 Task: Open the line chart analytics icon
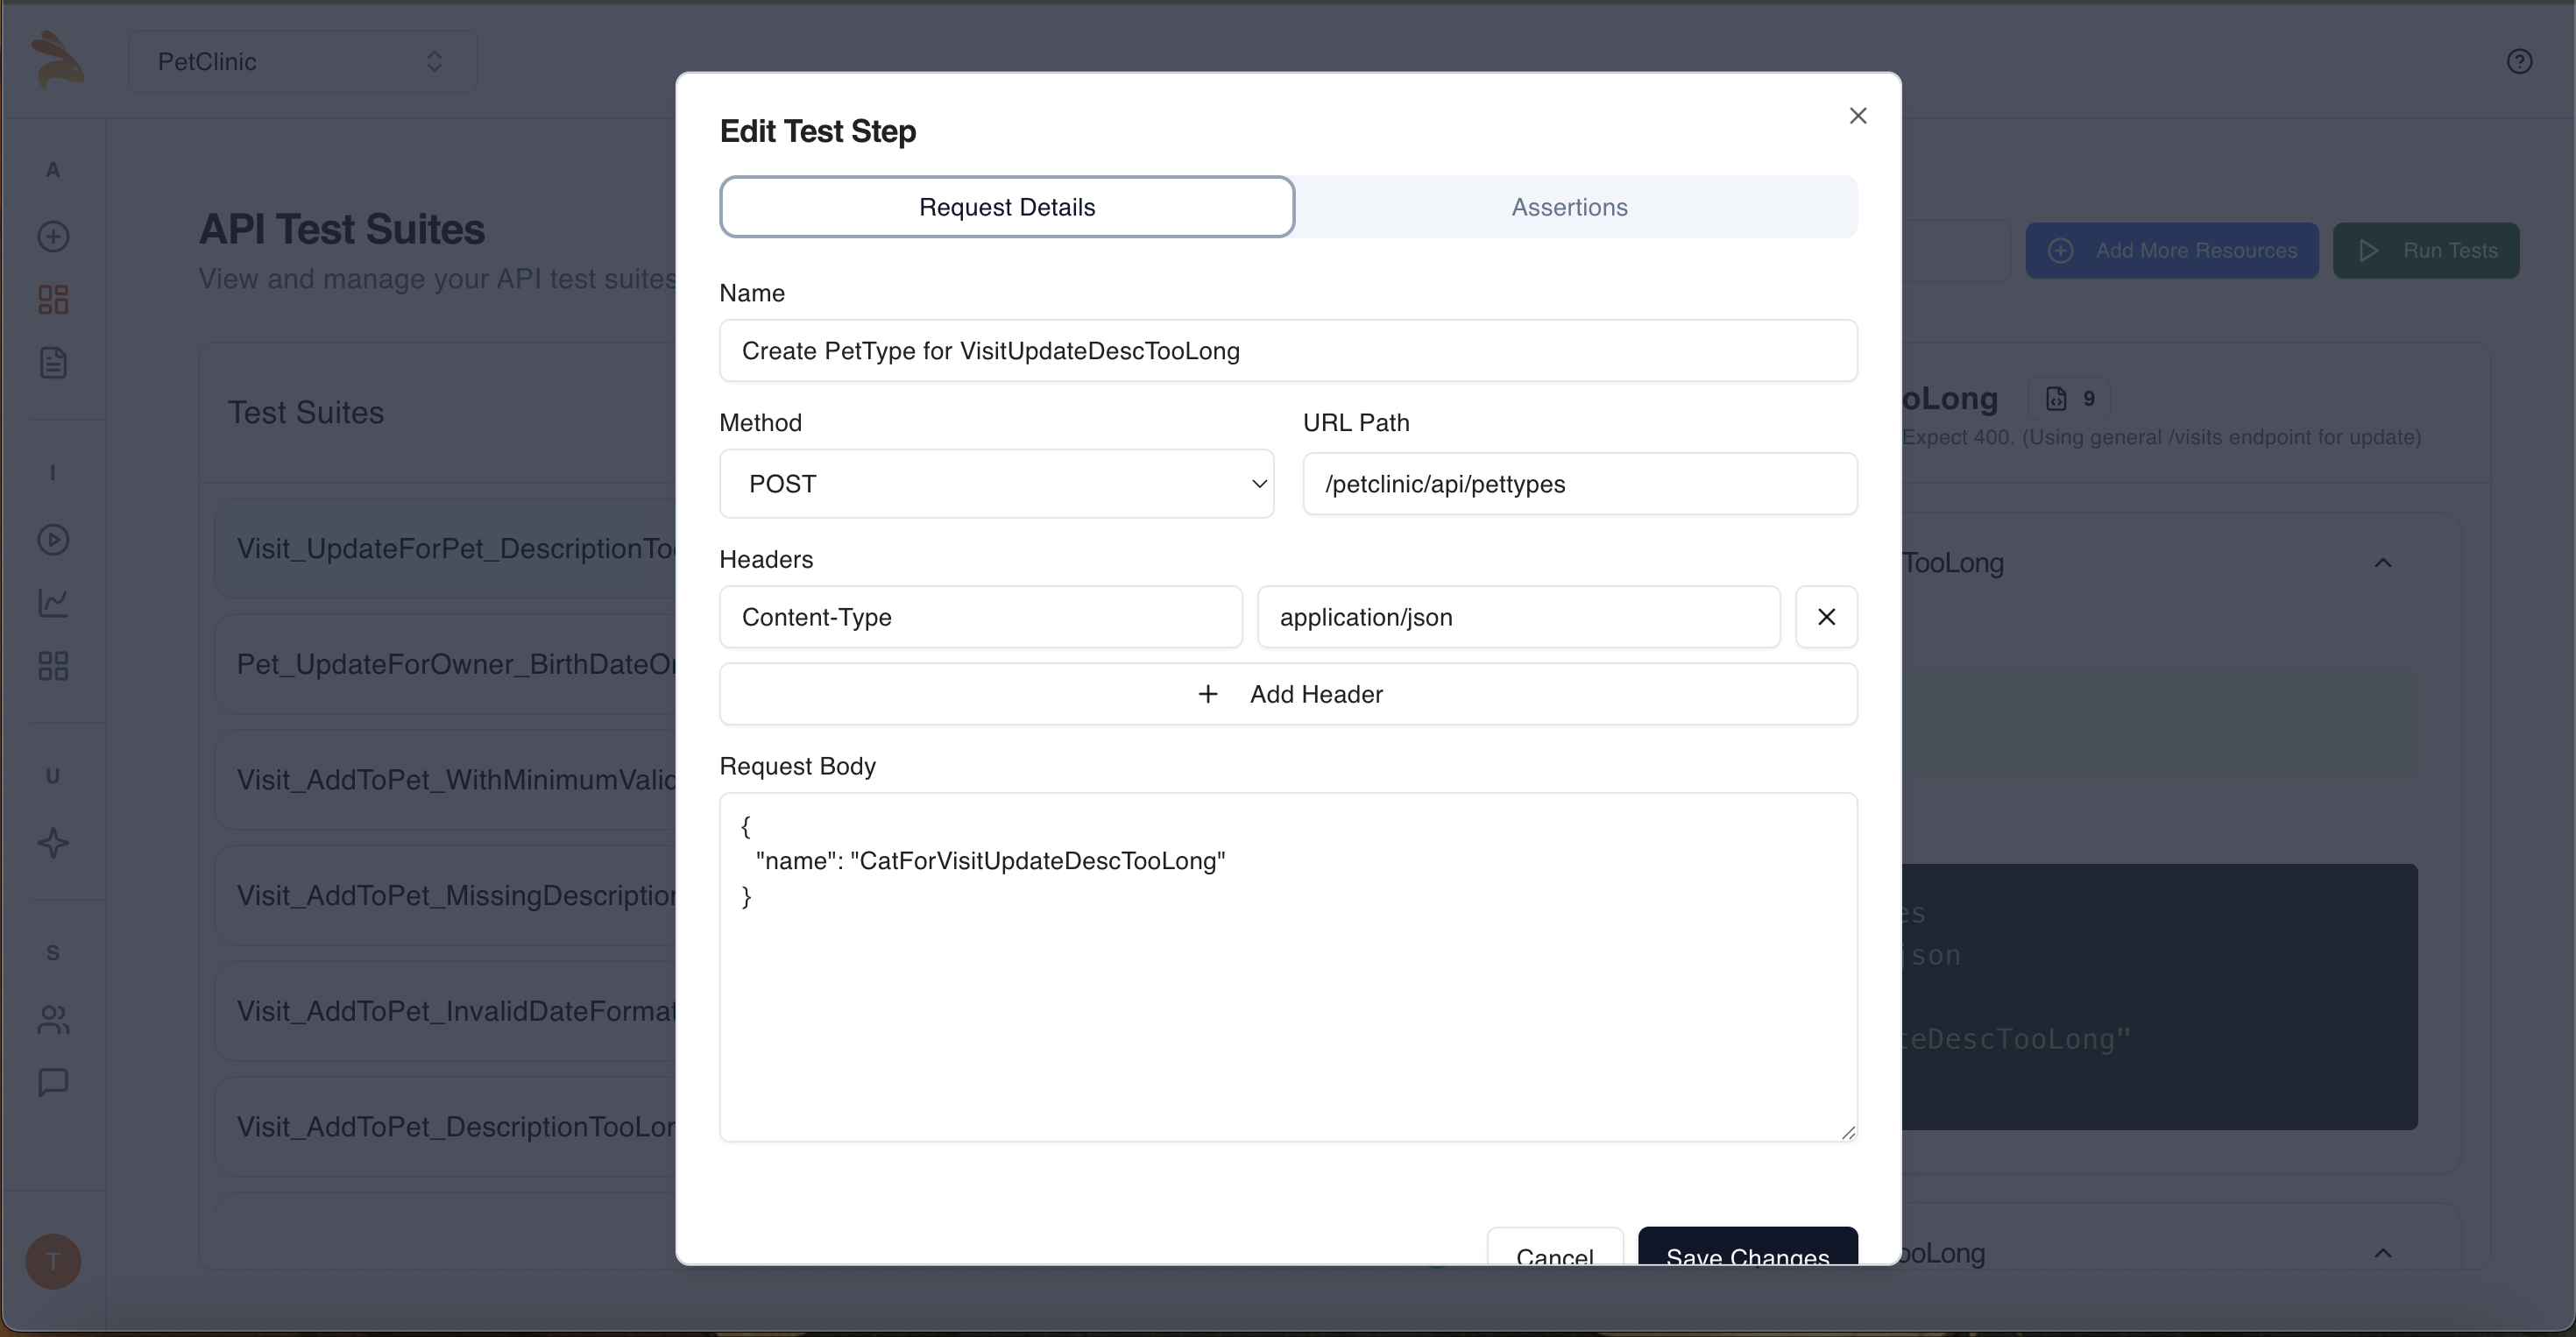[53, 603]
